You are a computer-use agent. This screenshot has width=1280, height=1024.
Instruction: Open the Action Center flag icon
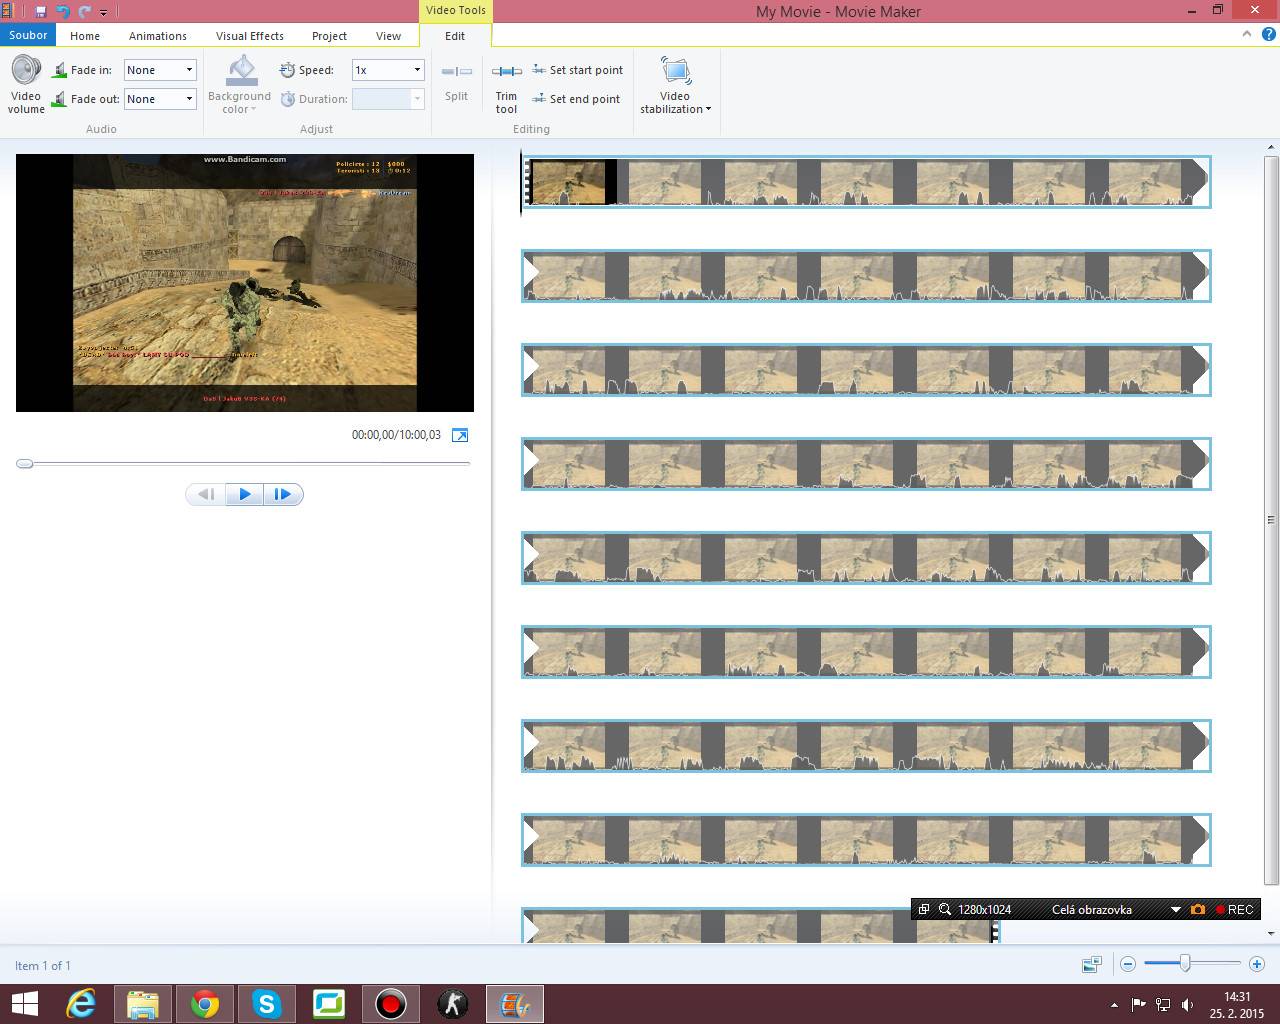tap(1138, 1004)
